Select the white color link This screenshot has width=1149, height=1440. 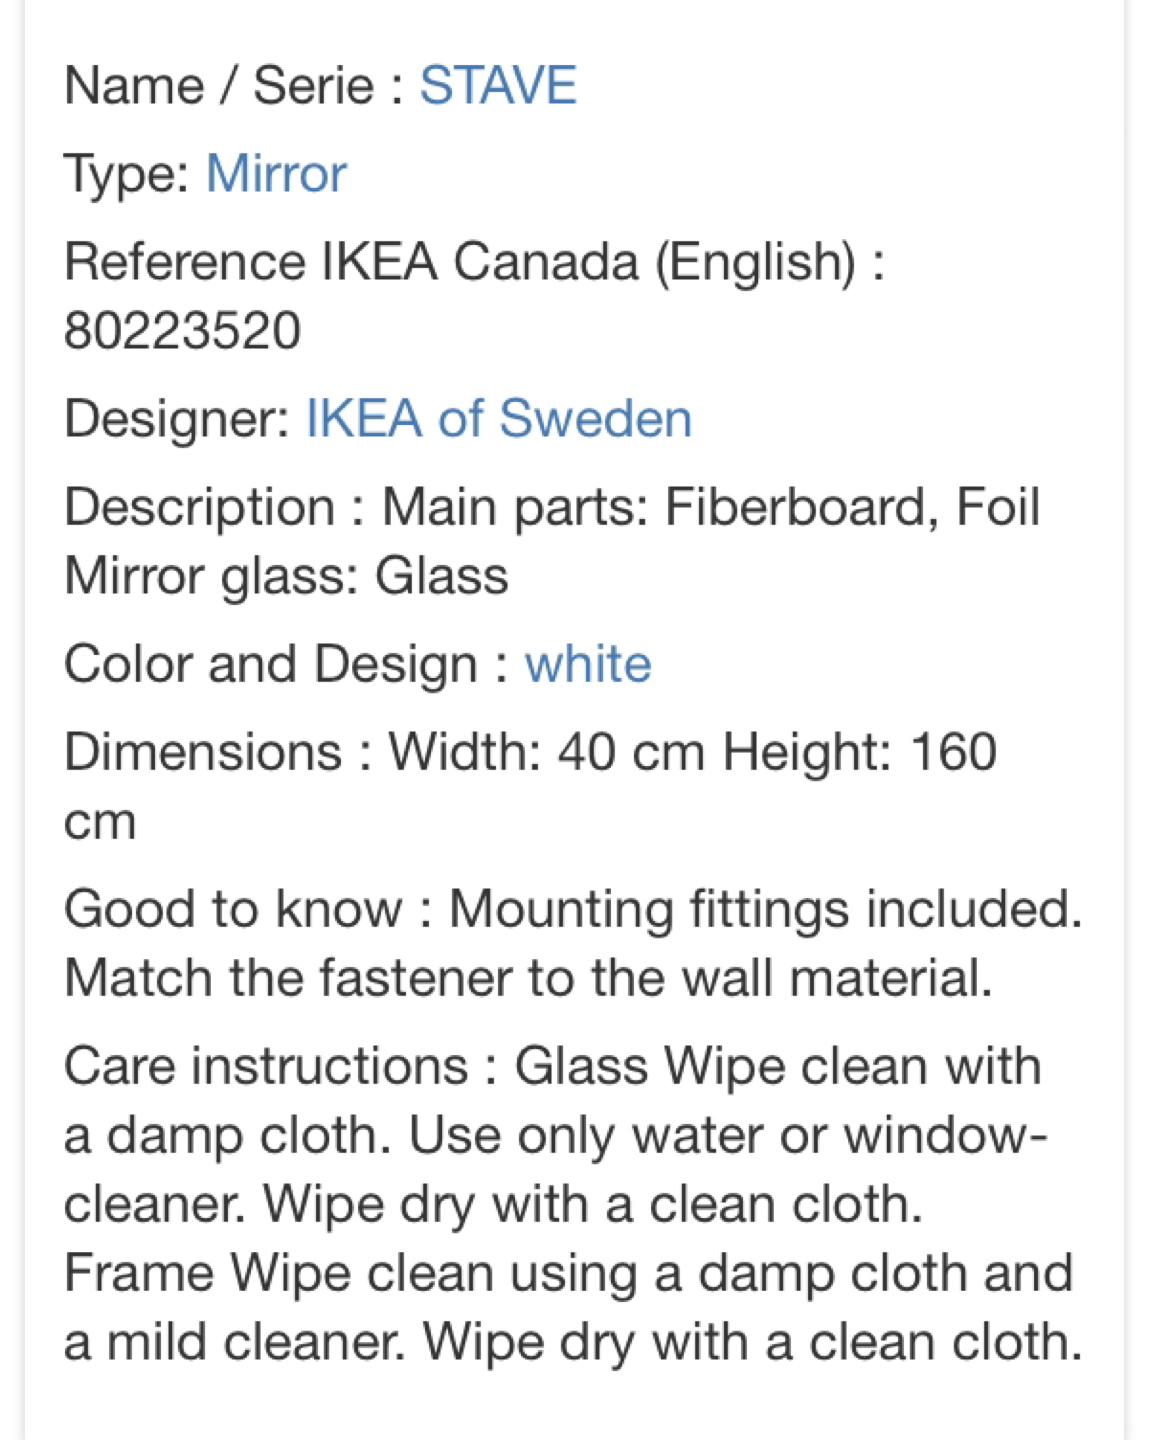(588, 664)
